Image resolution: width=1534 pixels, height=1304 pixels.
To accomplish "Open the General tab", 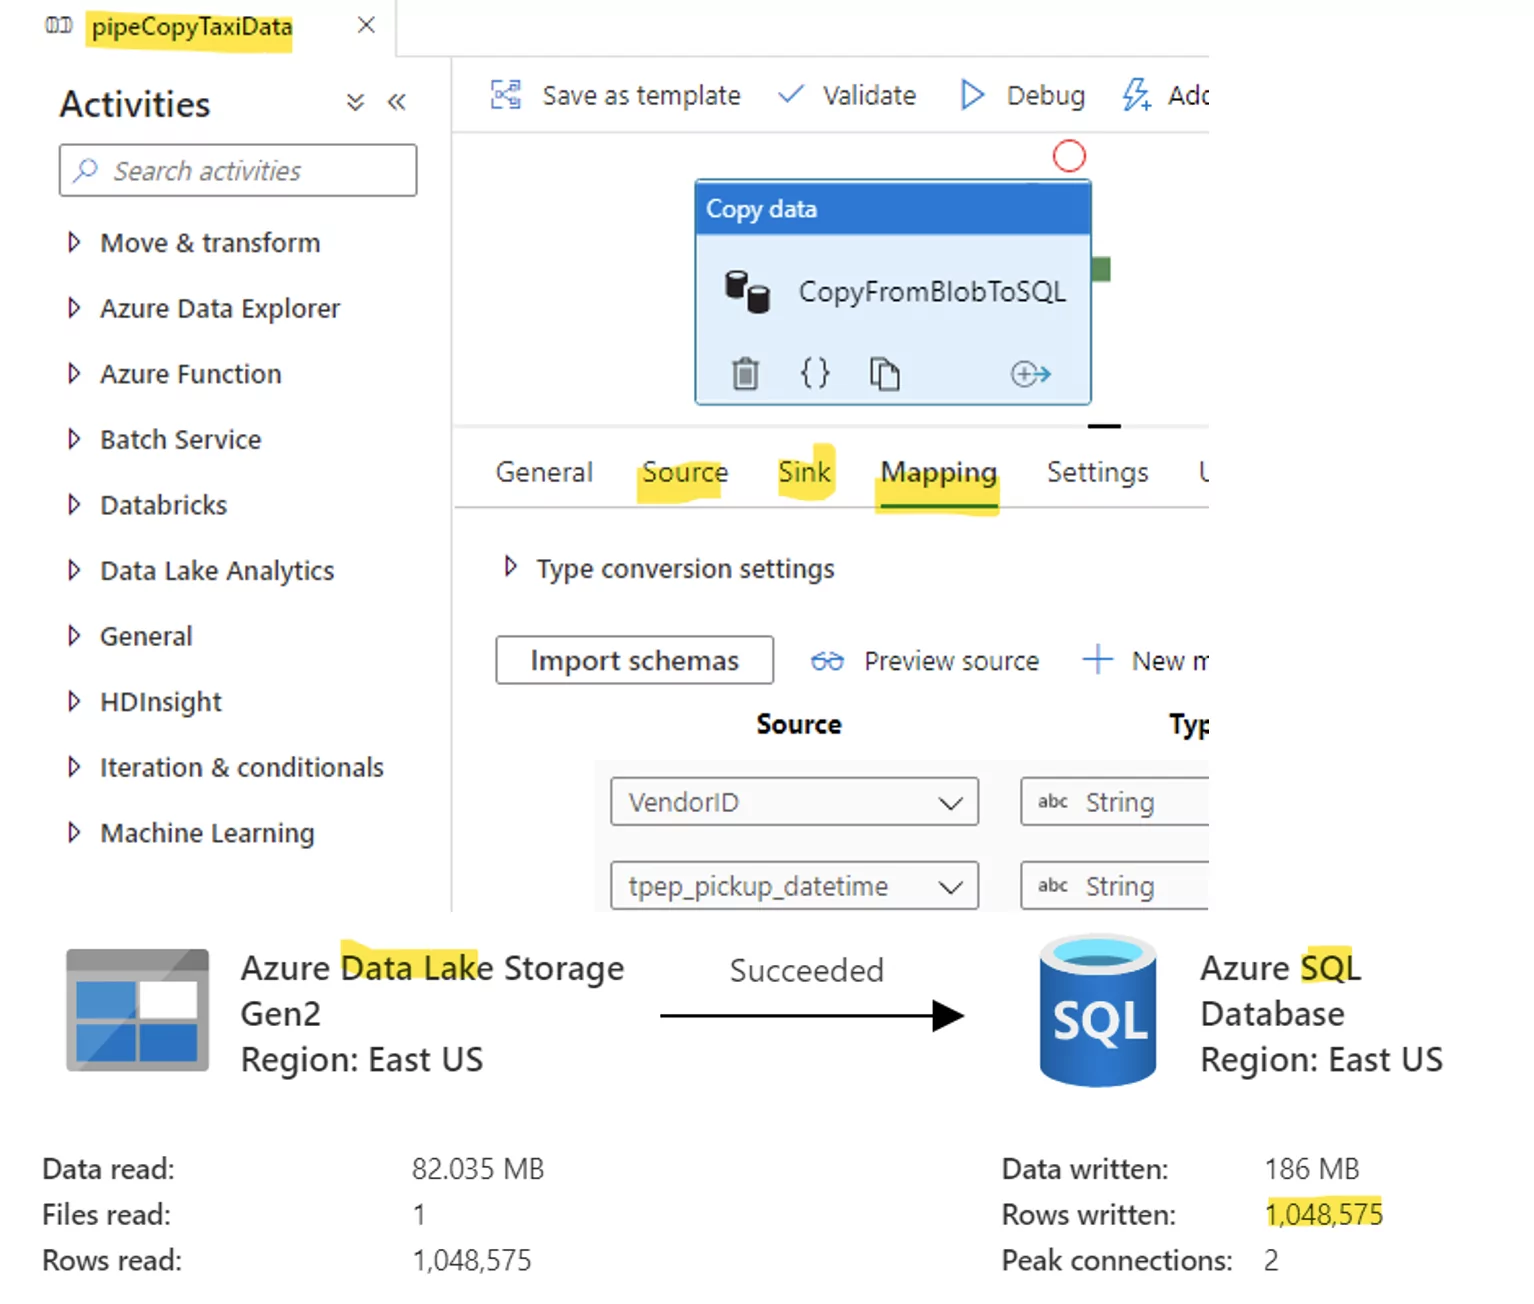I will [x=544, y=472].
